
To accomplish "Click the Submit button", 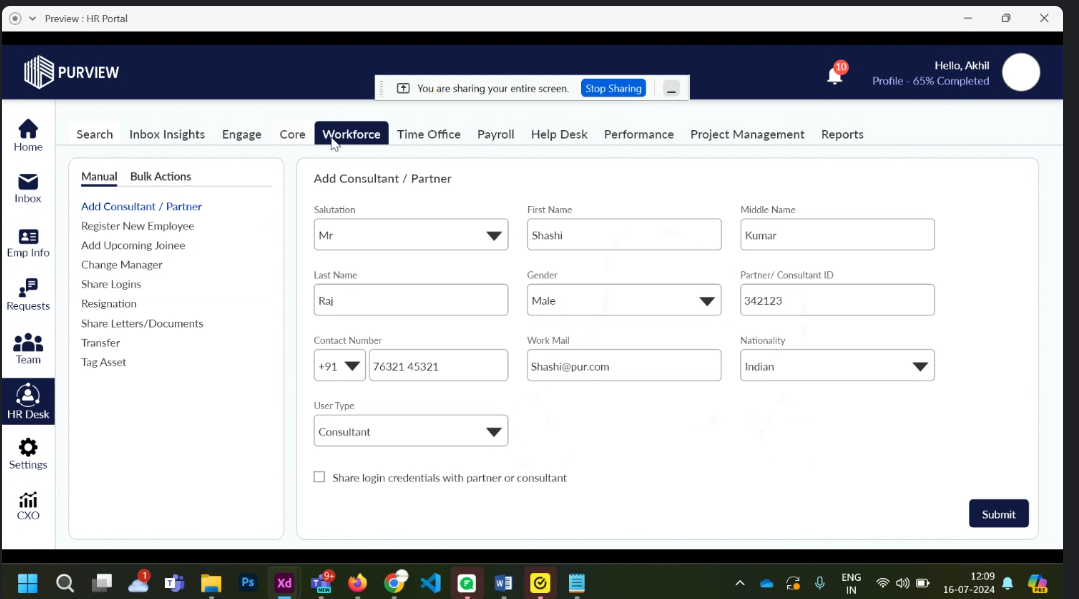I will pyautogui.click(x=998, y=514).
